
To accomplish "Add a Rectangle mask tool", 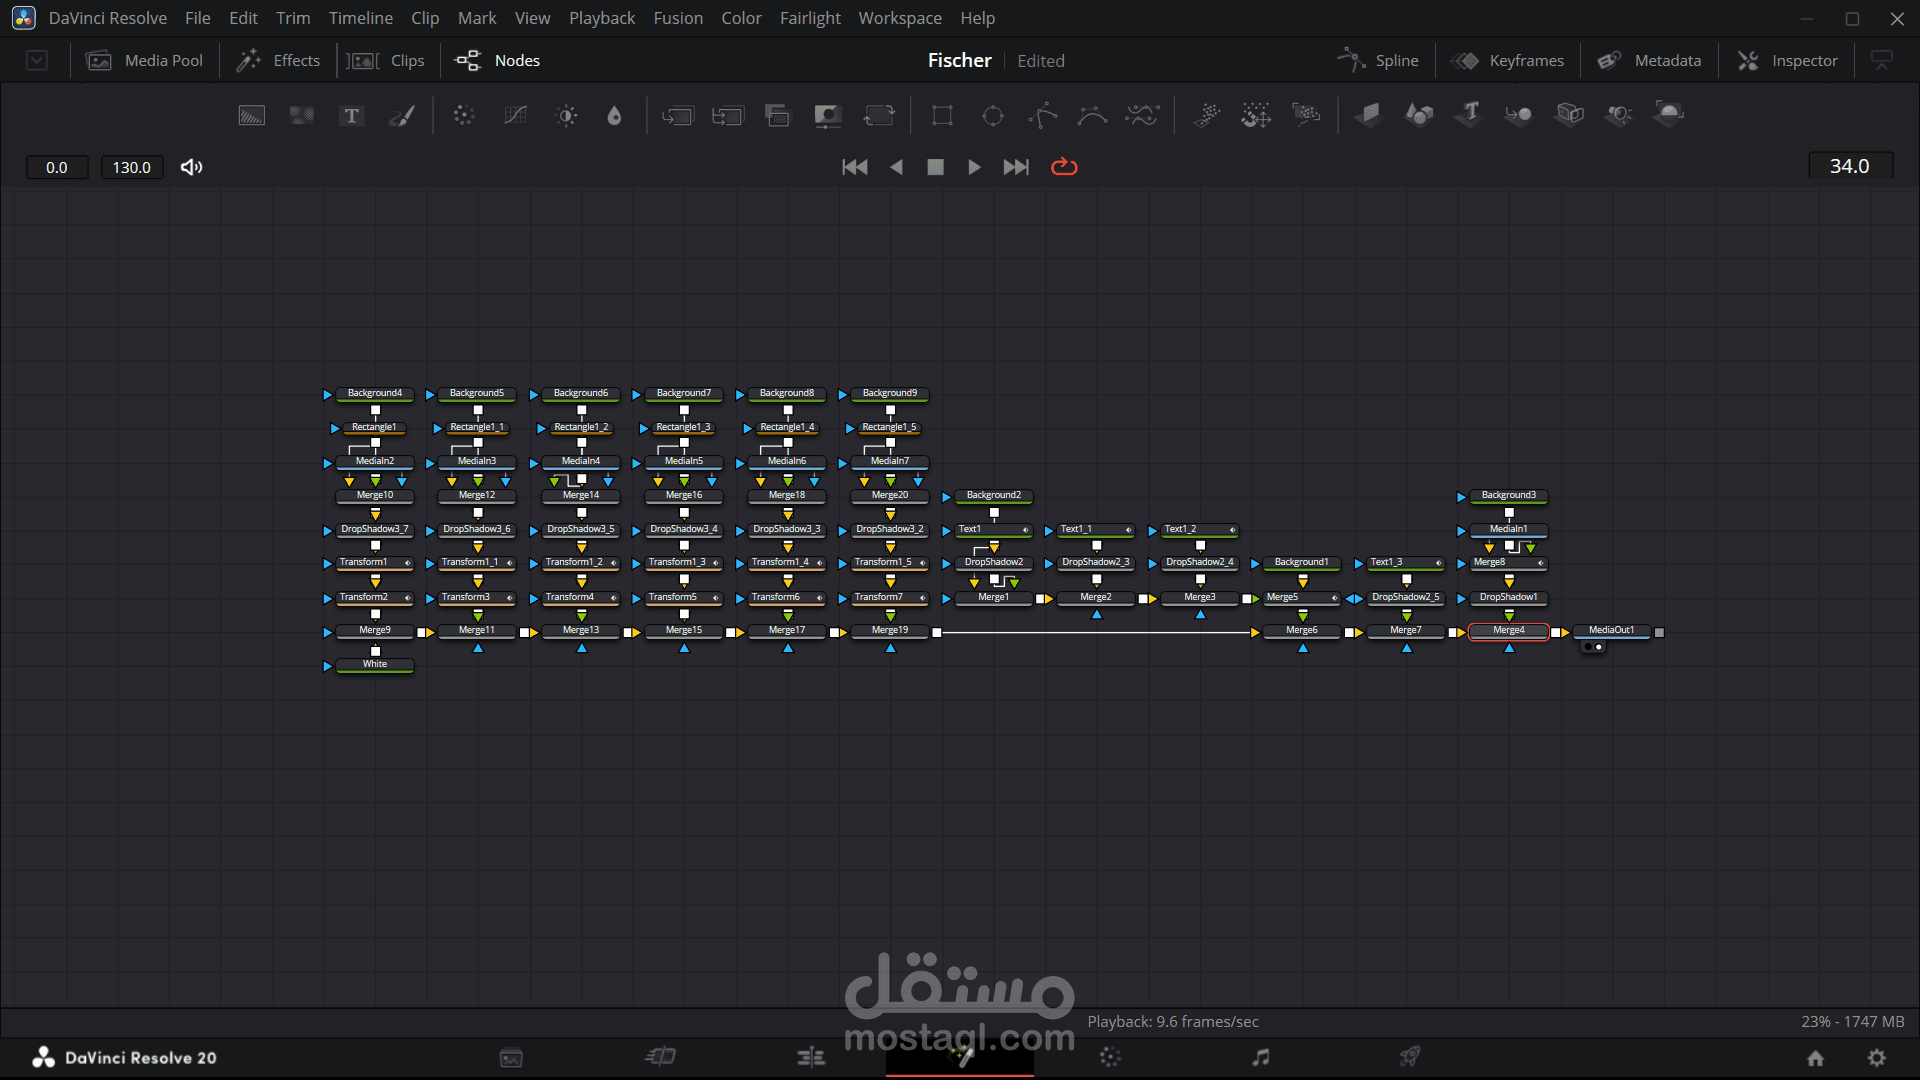I will 942,116.
